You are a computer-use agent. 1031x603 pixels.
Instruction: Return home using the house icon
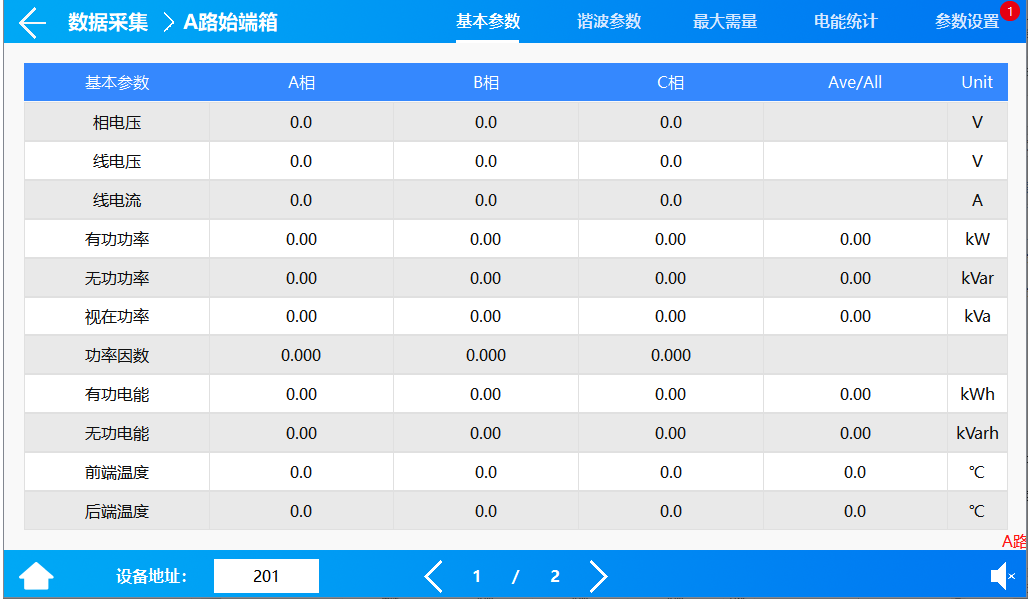pos(36,575)
